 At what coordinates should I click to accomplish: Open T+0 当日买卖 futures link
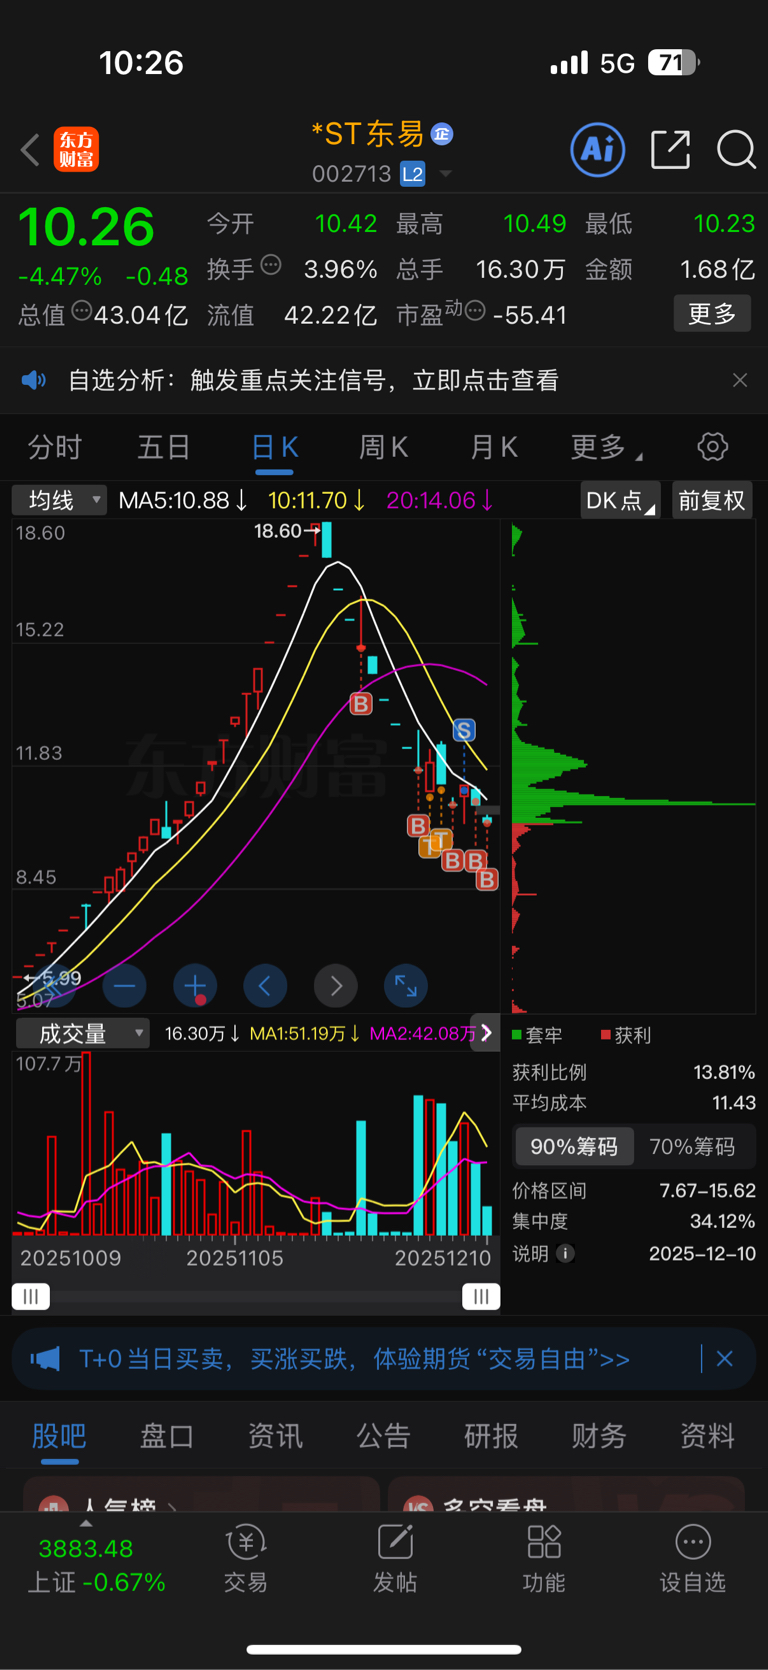[x=354, y=1359]
